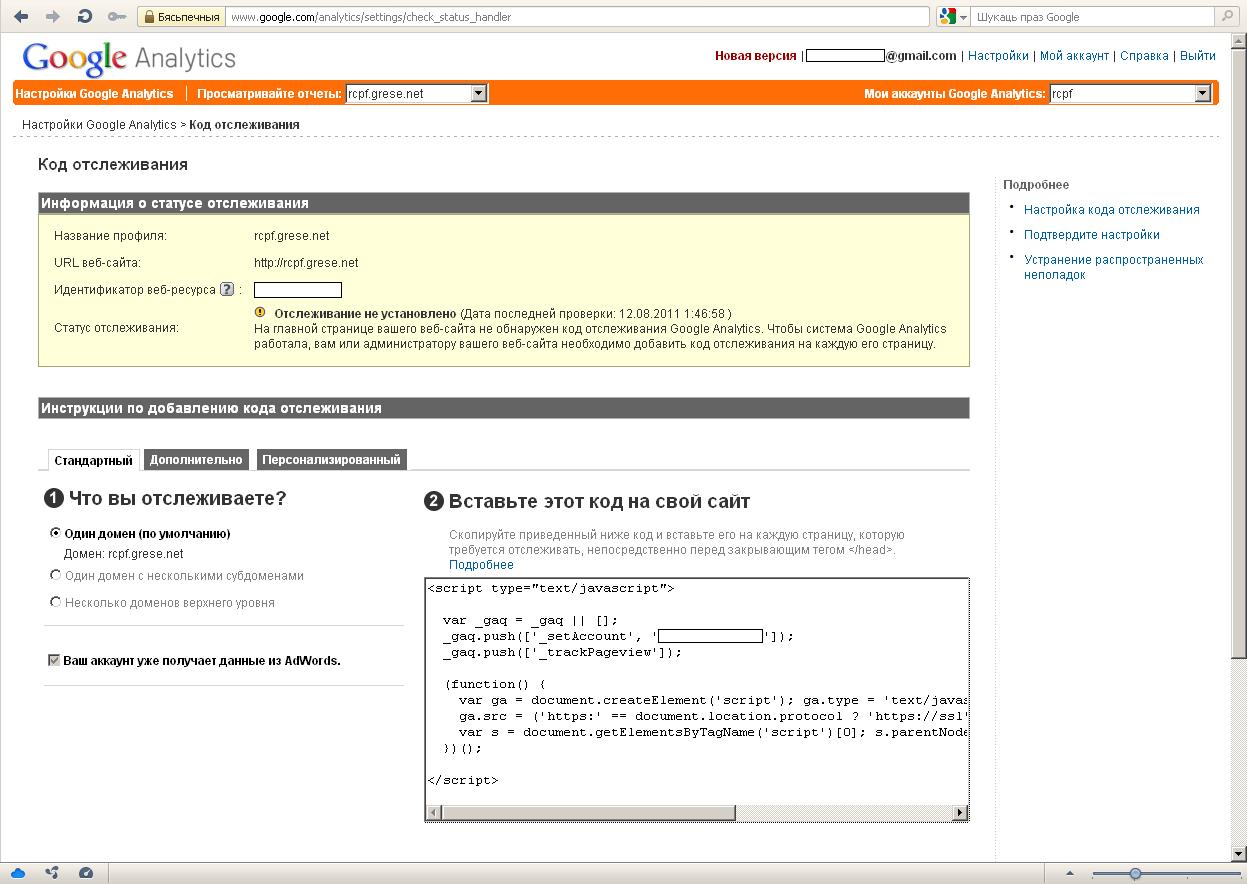Click the page vertical scrollbar up arrow
The height and width of the screenshot is (884, 1248).
tap(1239, 40)
